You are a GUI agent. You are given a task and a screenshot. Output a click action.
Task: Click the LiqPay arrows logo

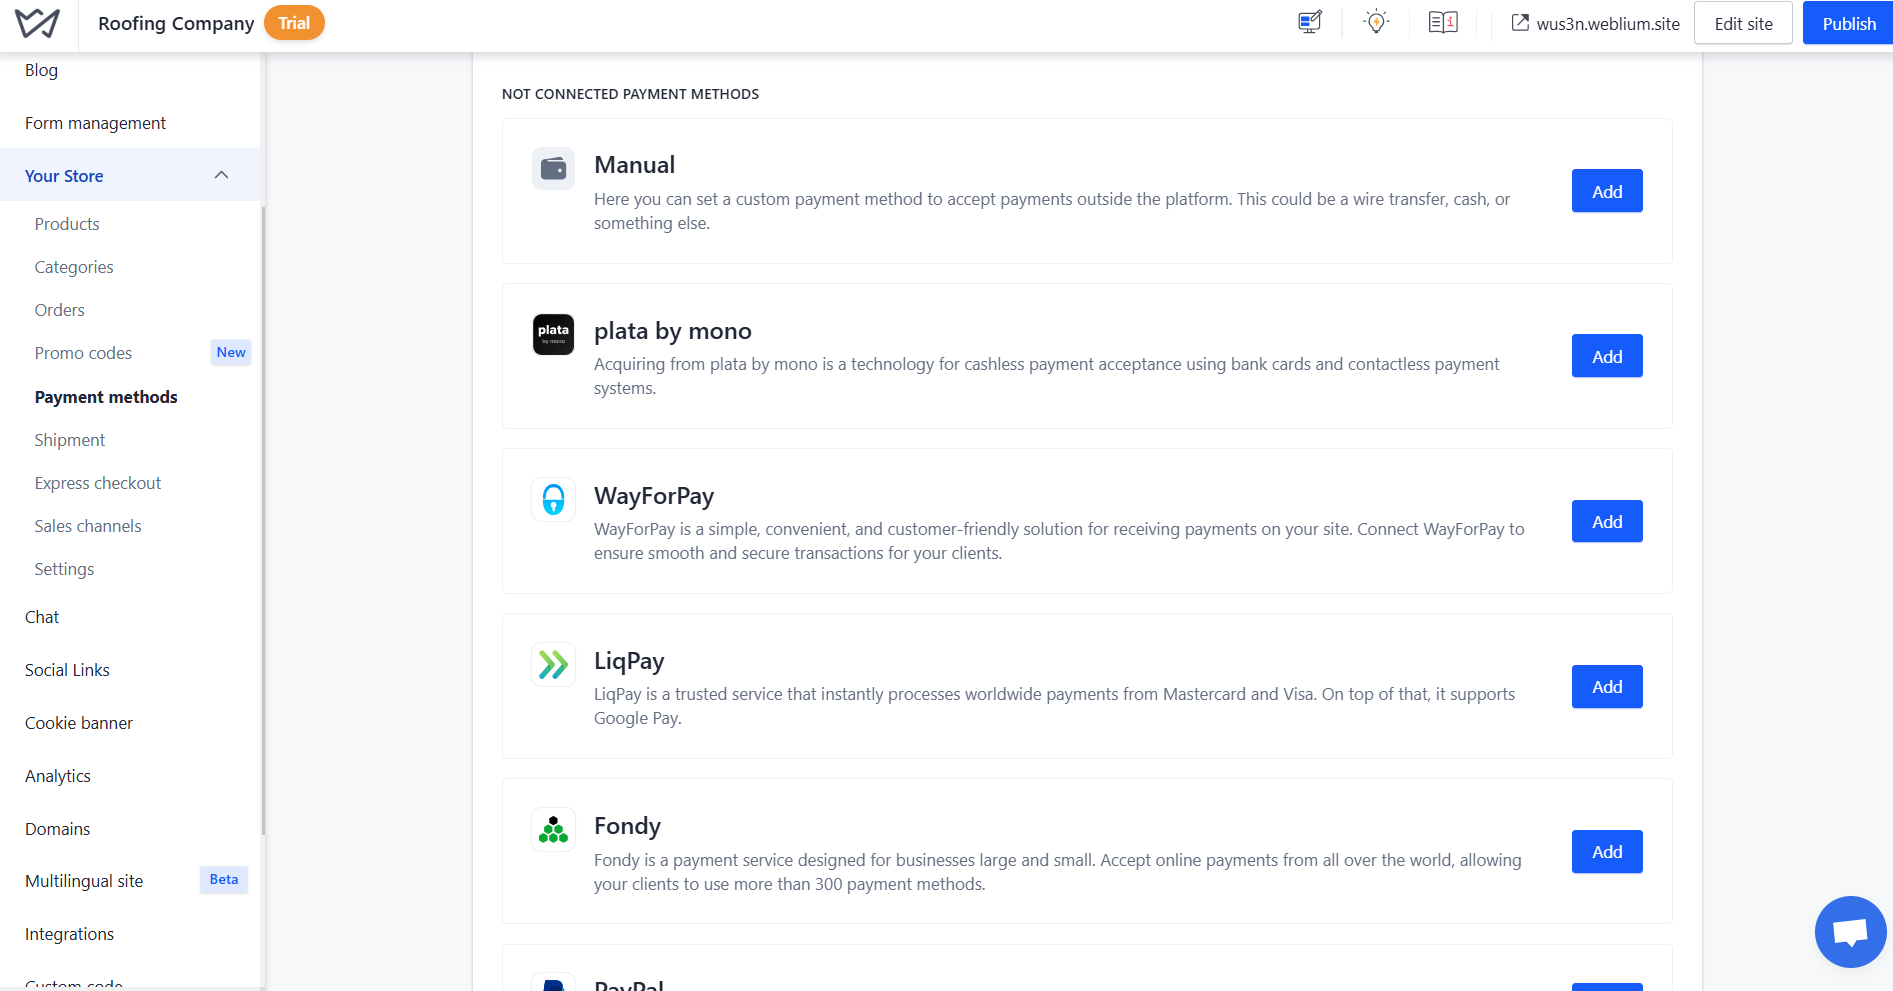point(553,664)
